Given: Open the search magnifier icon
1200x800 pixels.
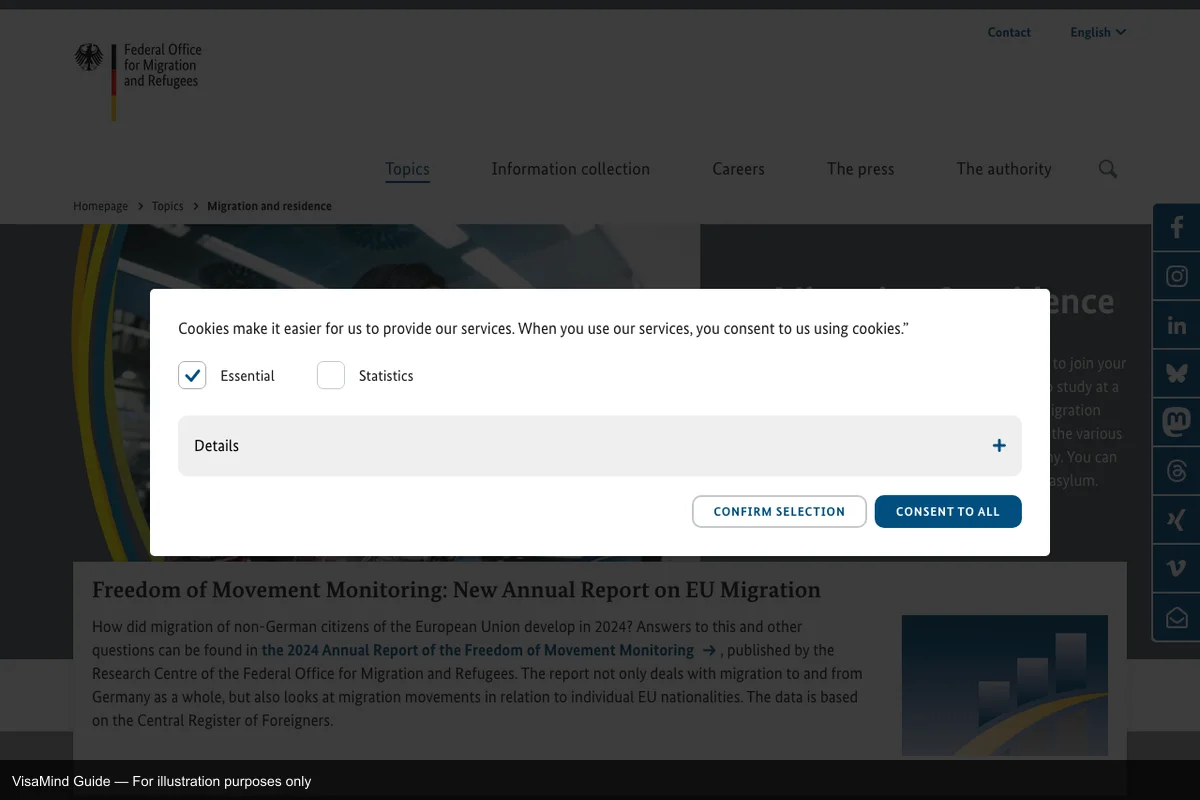Looking at the screenshot, I should tap(1107, 169).
